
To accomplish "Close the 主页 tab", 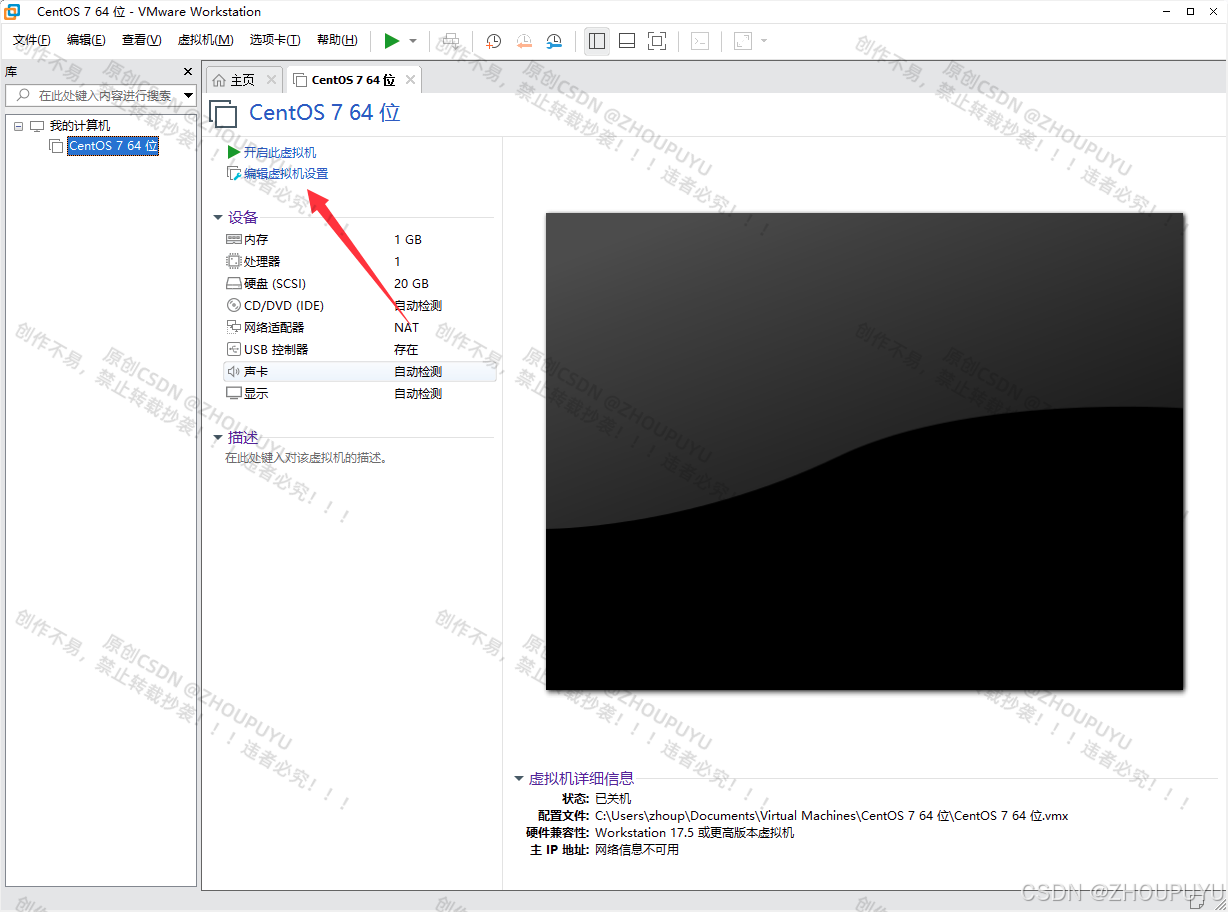I will [271, 80].
